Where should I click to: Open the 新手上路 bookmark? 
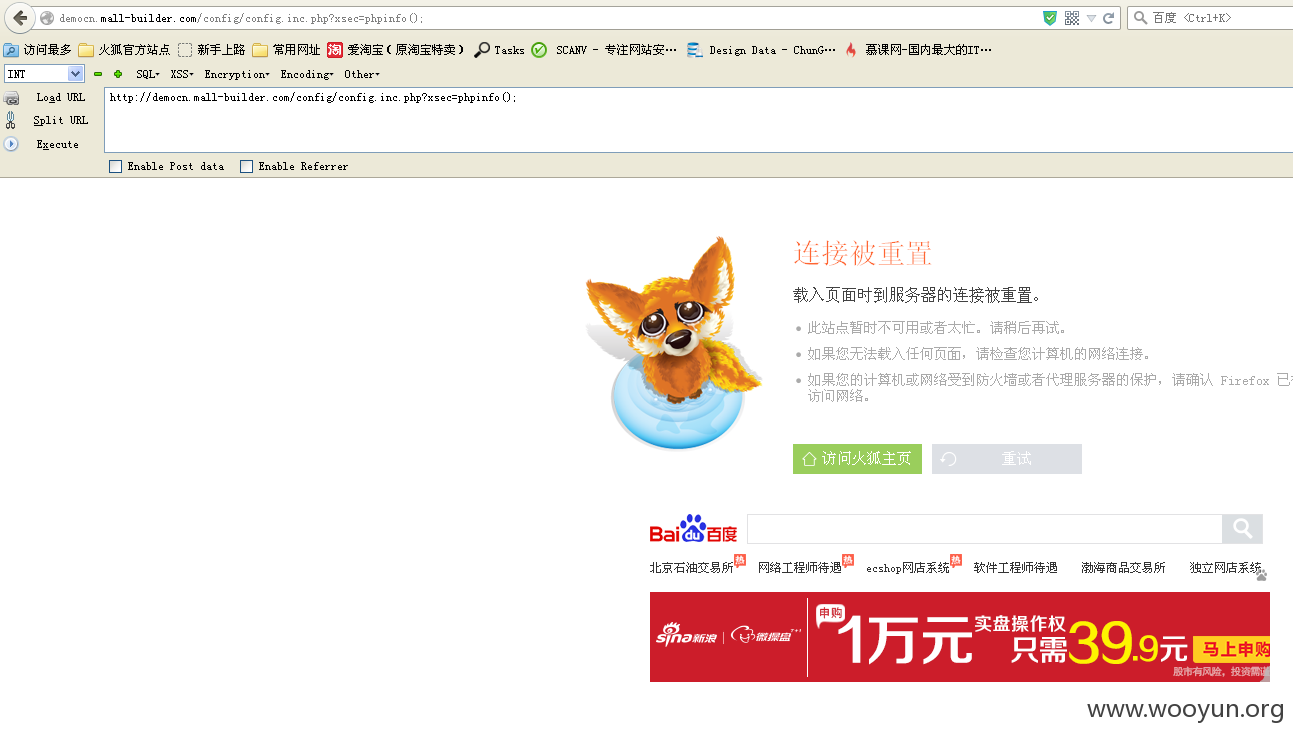pos(211,50)
